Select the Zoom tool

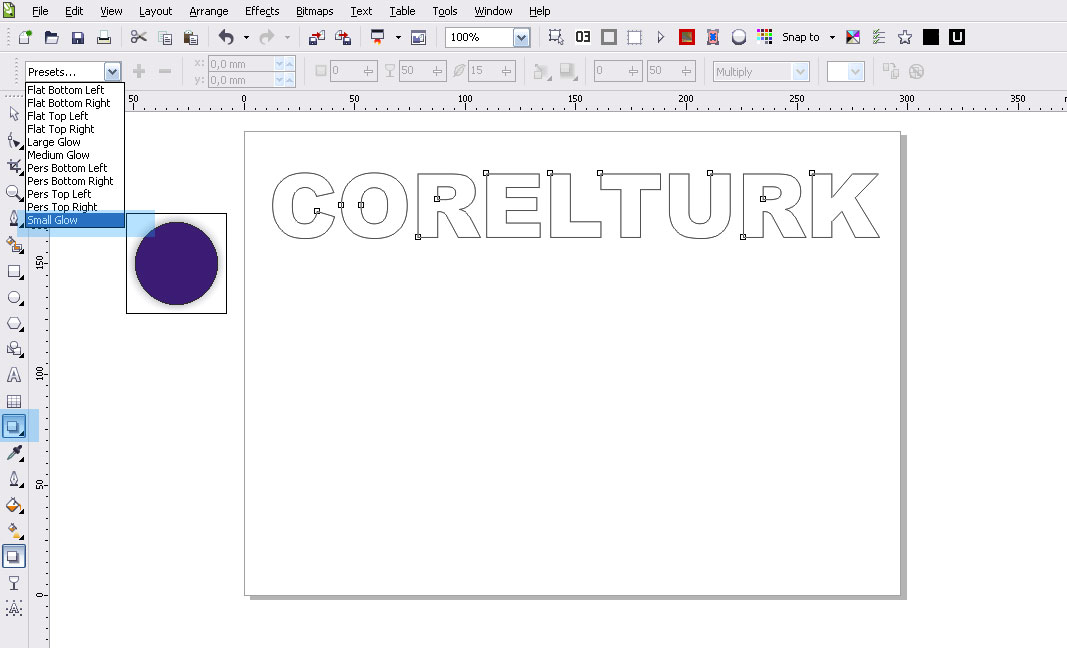[x=14, y=191]
